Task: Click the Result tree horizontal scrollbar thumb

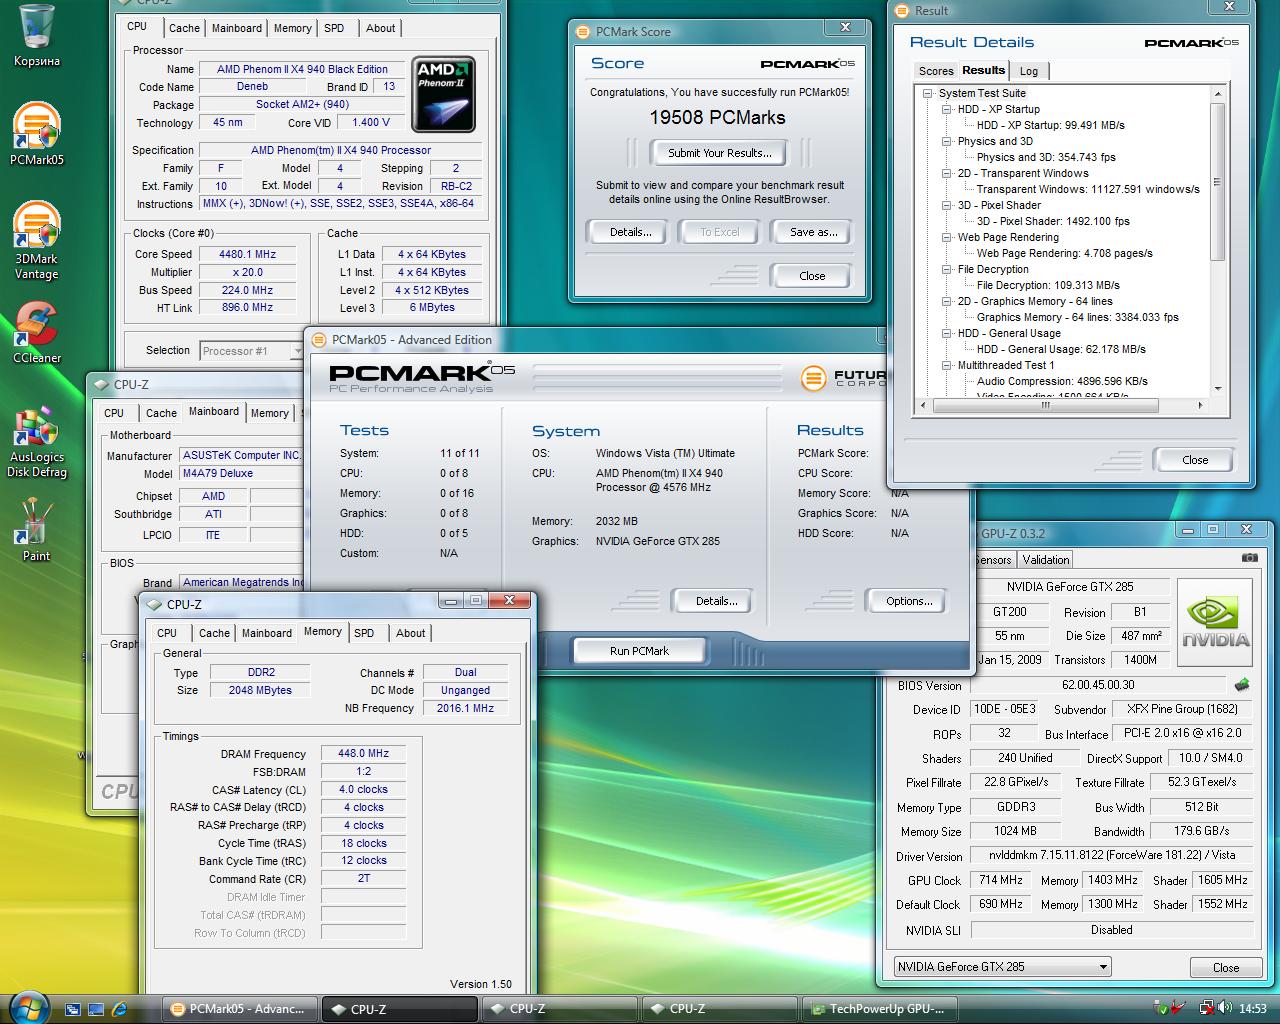Action: [x=1045, y=405]
